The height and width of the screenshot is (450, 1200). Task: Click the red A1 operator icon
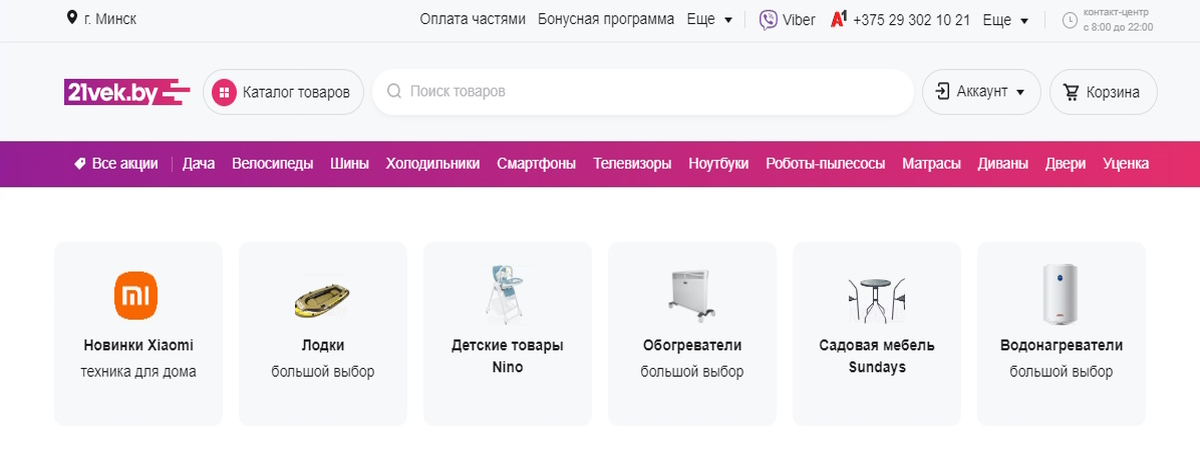(x=839, y=19)
